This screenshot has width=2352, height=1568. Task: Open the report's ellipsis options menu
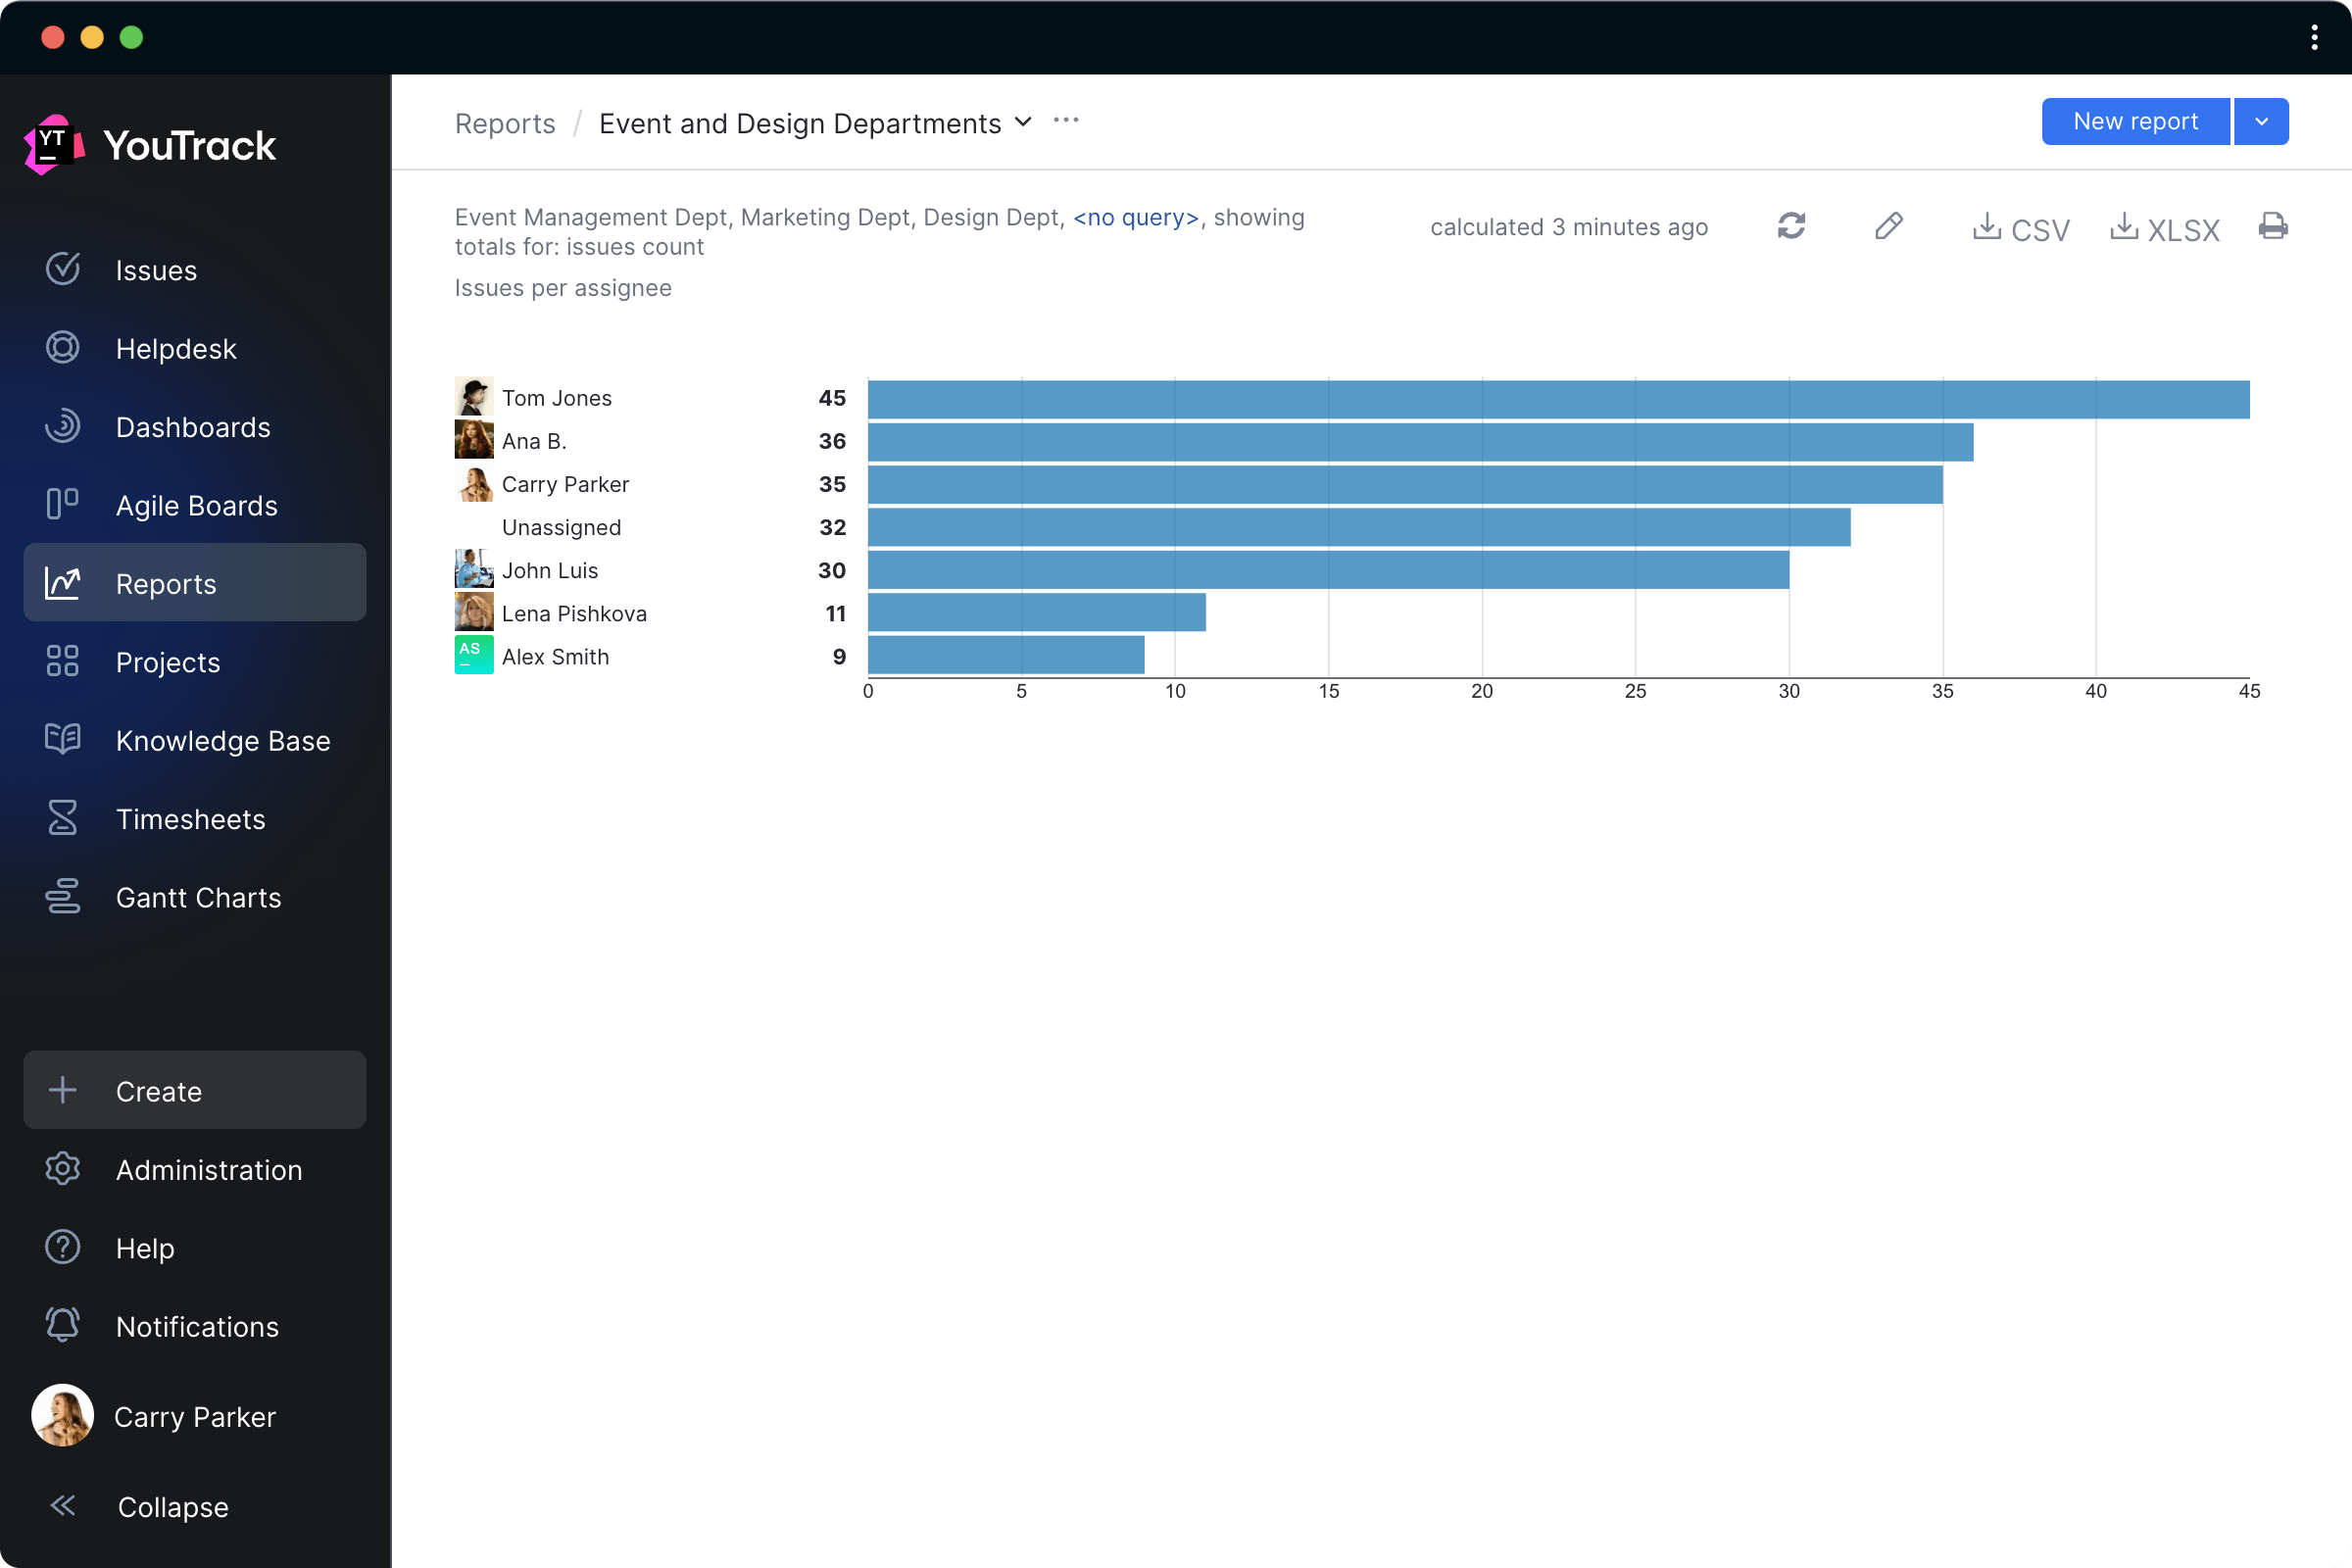click(1065, 120)
